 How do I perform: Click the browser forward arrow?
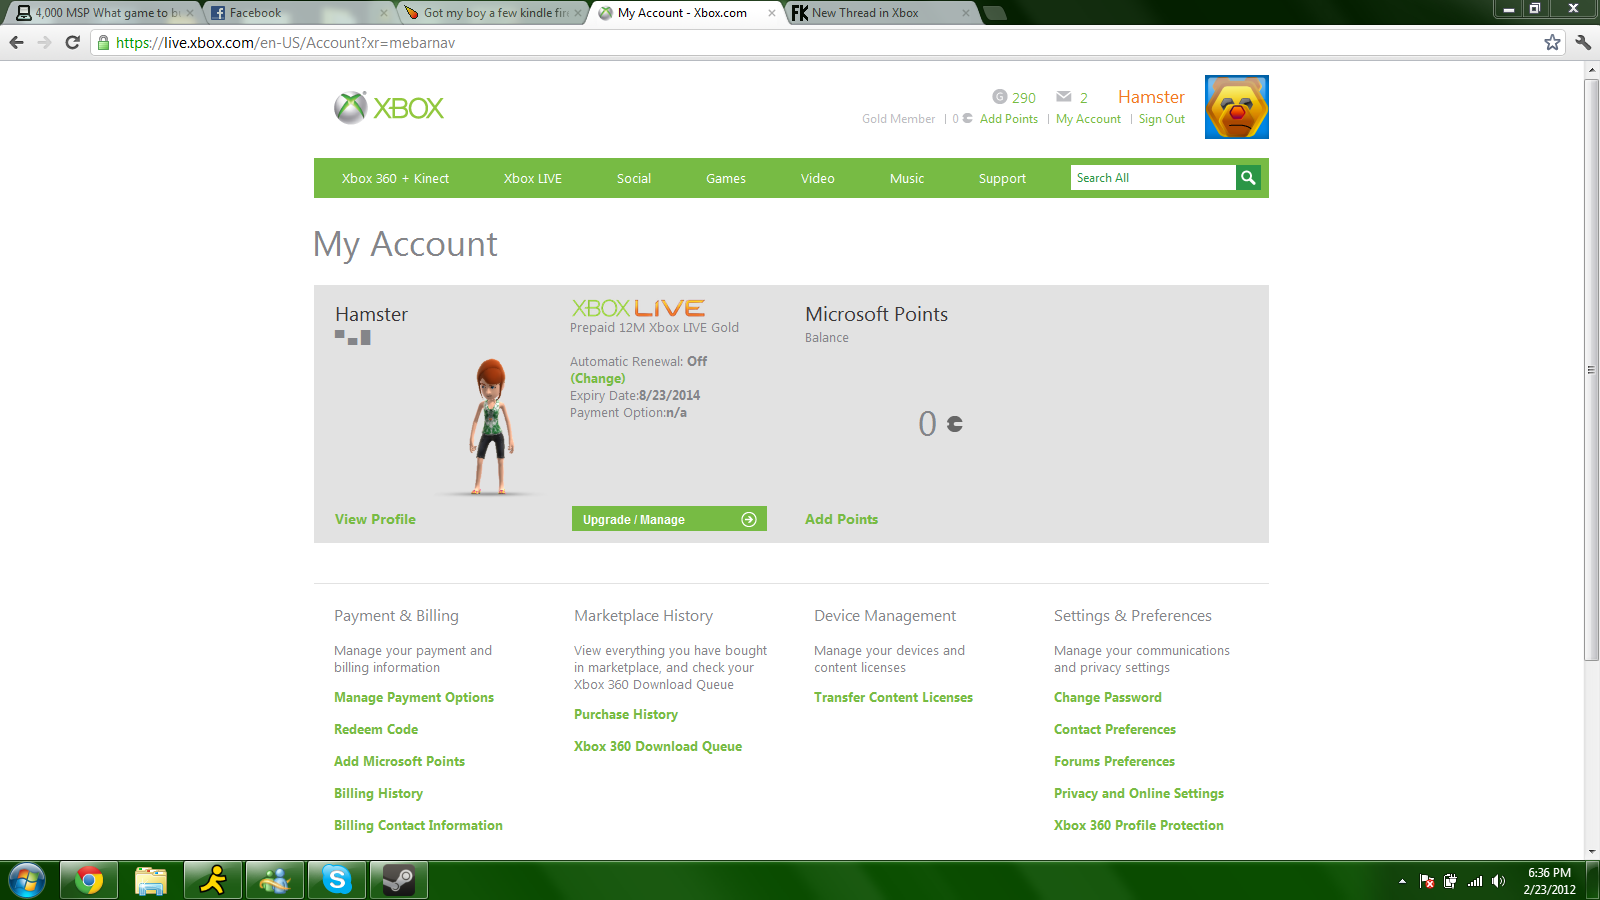(x=44, y=42)
